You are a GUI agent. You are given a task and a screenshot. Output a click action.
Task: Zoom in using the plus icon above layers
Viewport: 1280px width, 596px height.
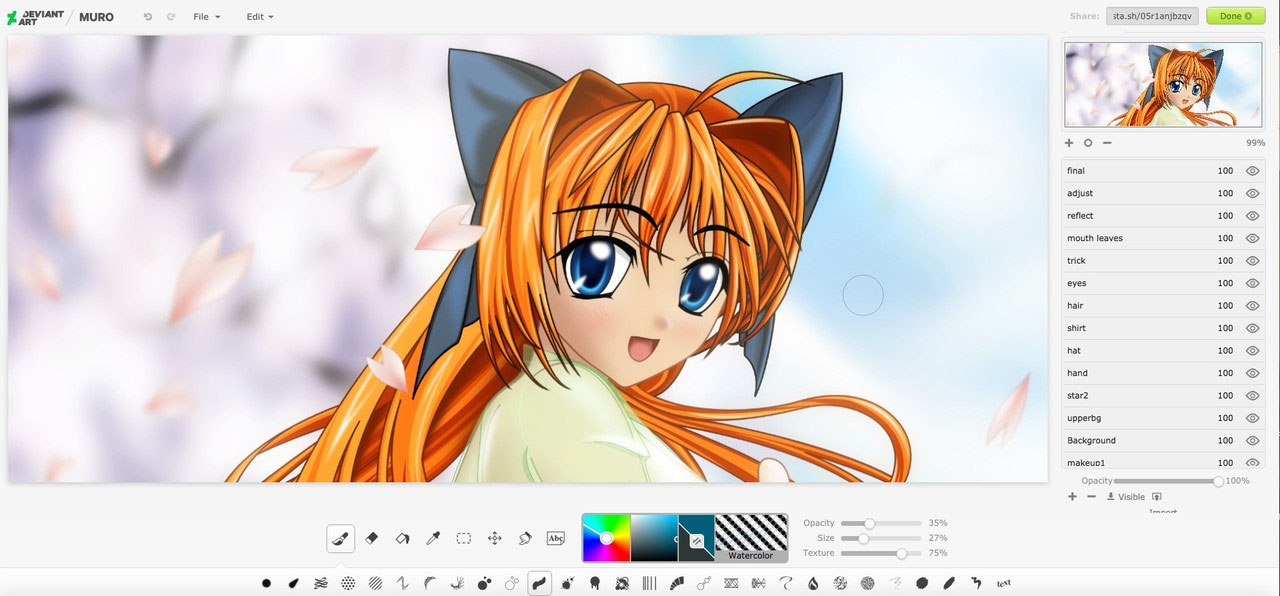(x=1068, y=143)
